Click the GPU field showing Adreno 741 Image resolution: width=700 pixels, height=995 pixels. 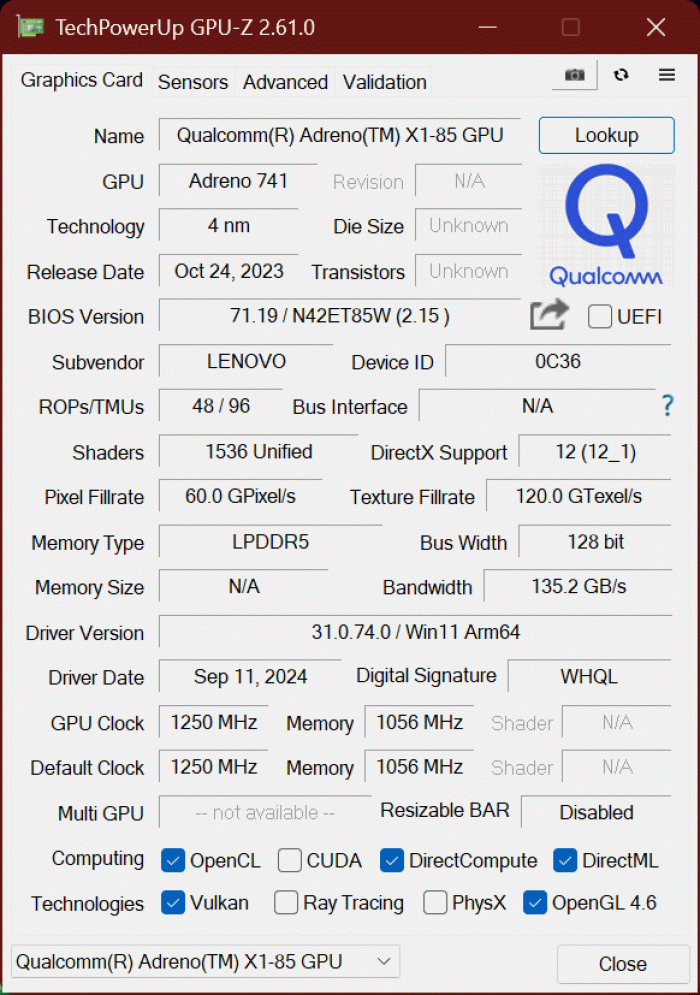[238, 181]
